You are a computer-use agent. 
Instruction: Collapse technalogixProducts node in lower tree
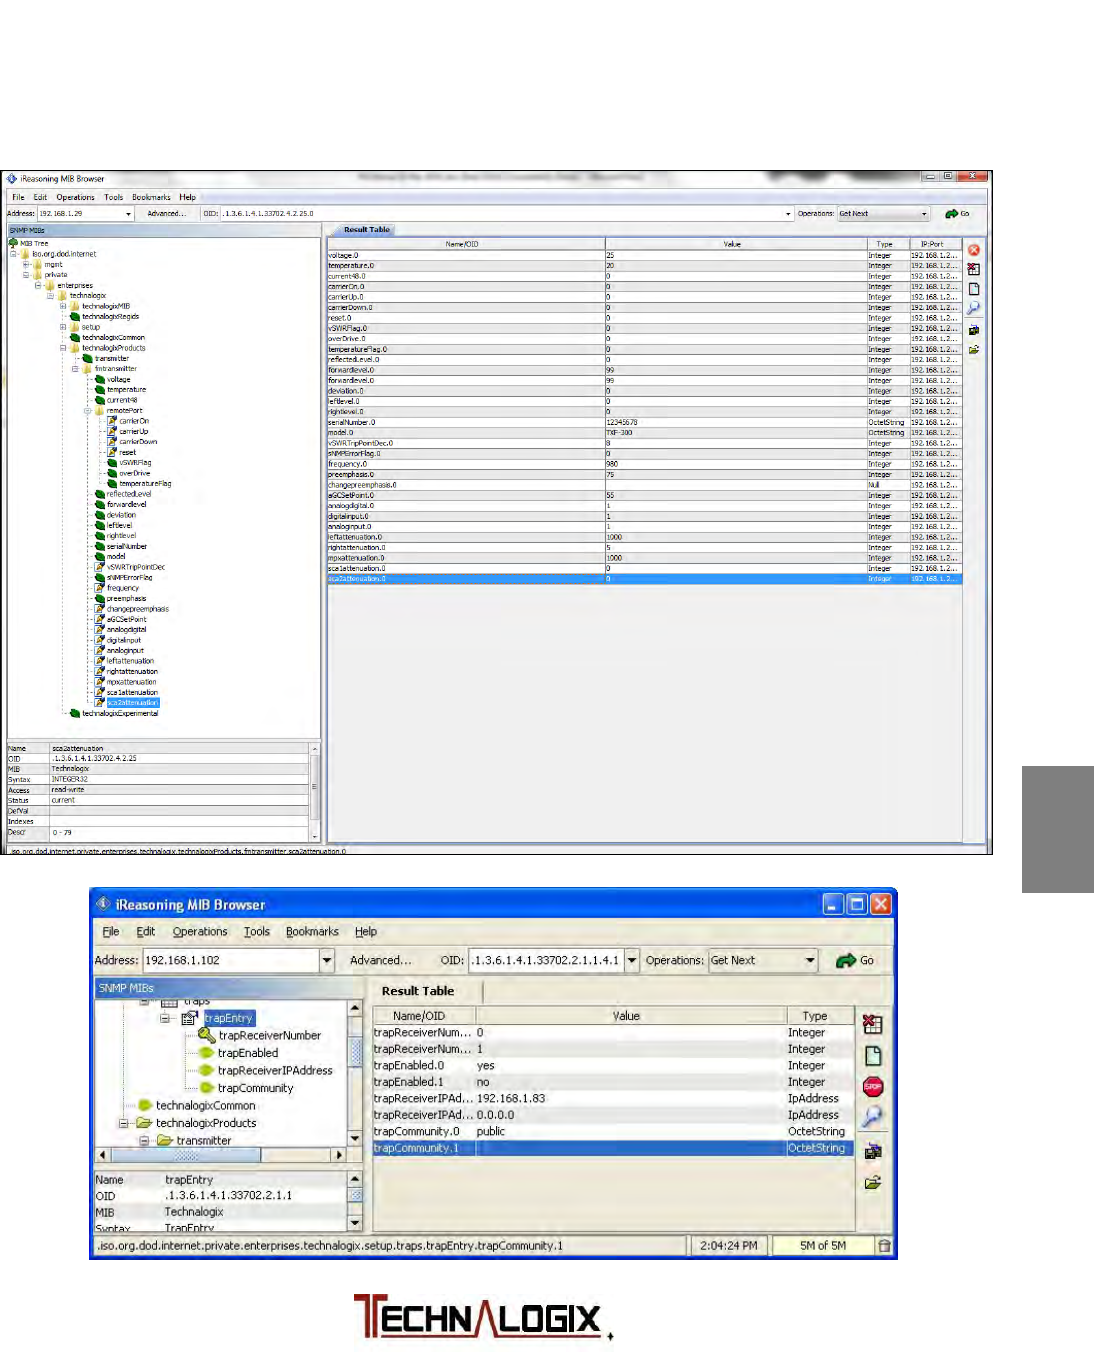(124, 1123)
